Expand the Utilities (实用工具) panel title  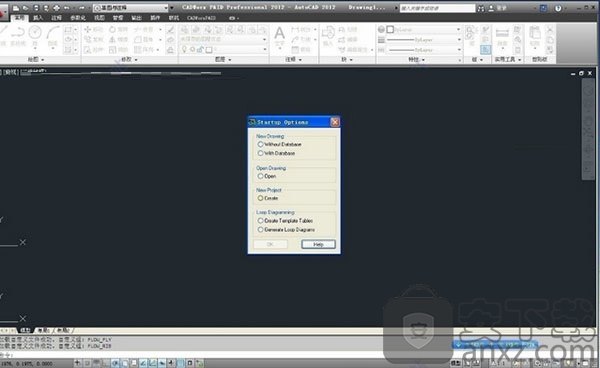tap(507, 59)
